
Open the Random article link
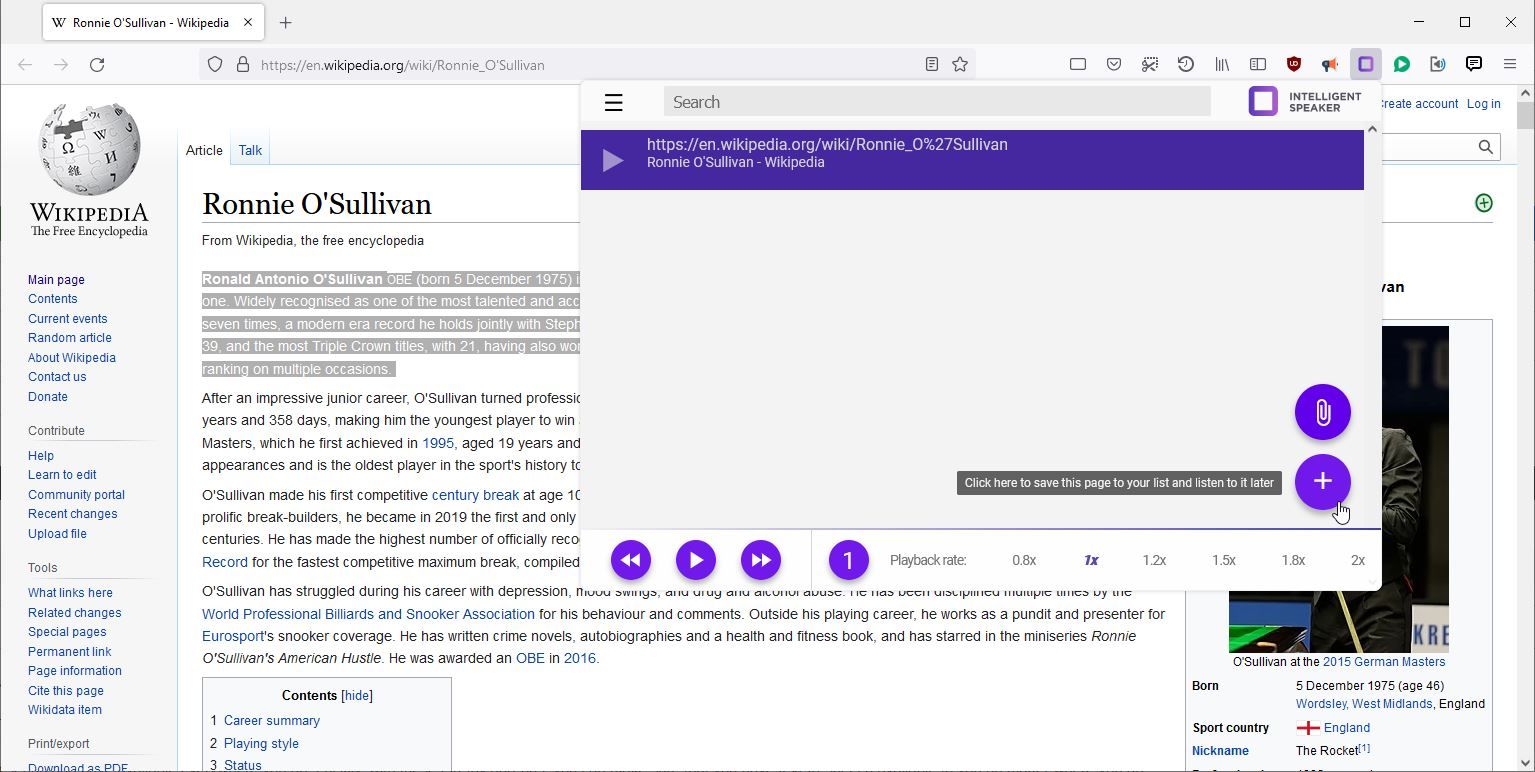69,338
